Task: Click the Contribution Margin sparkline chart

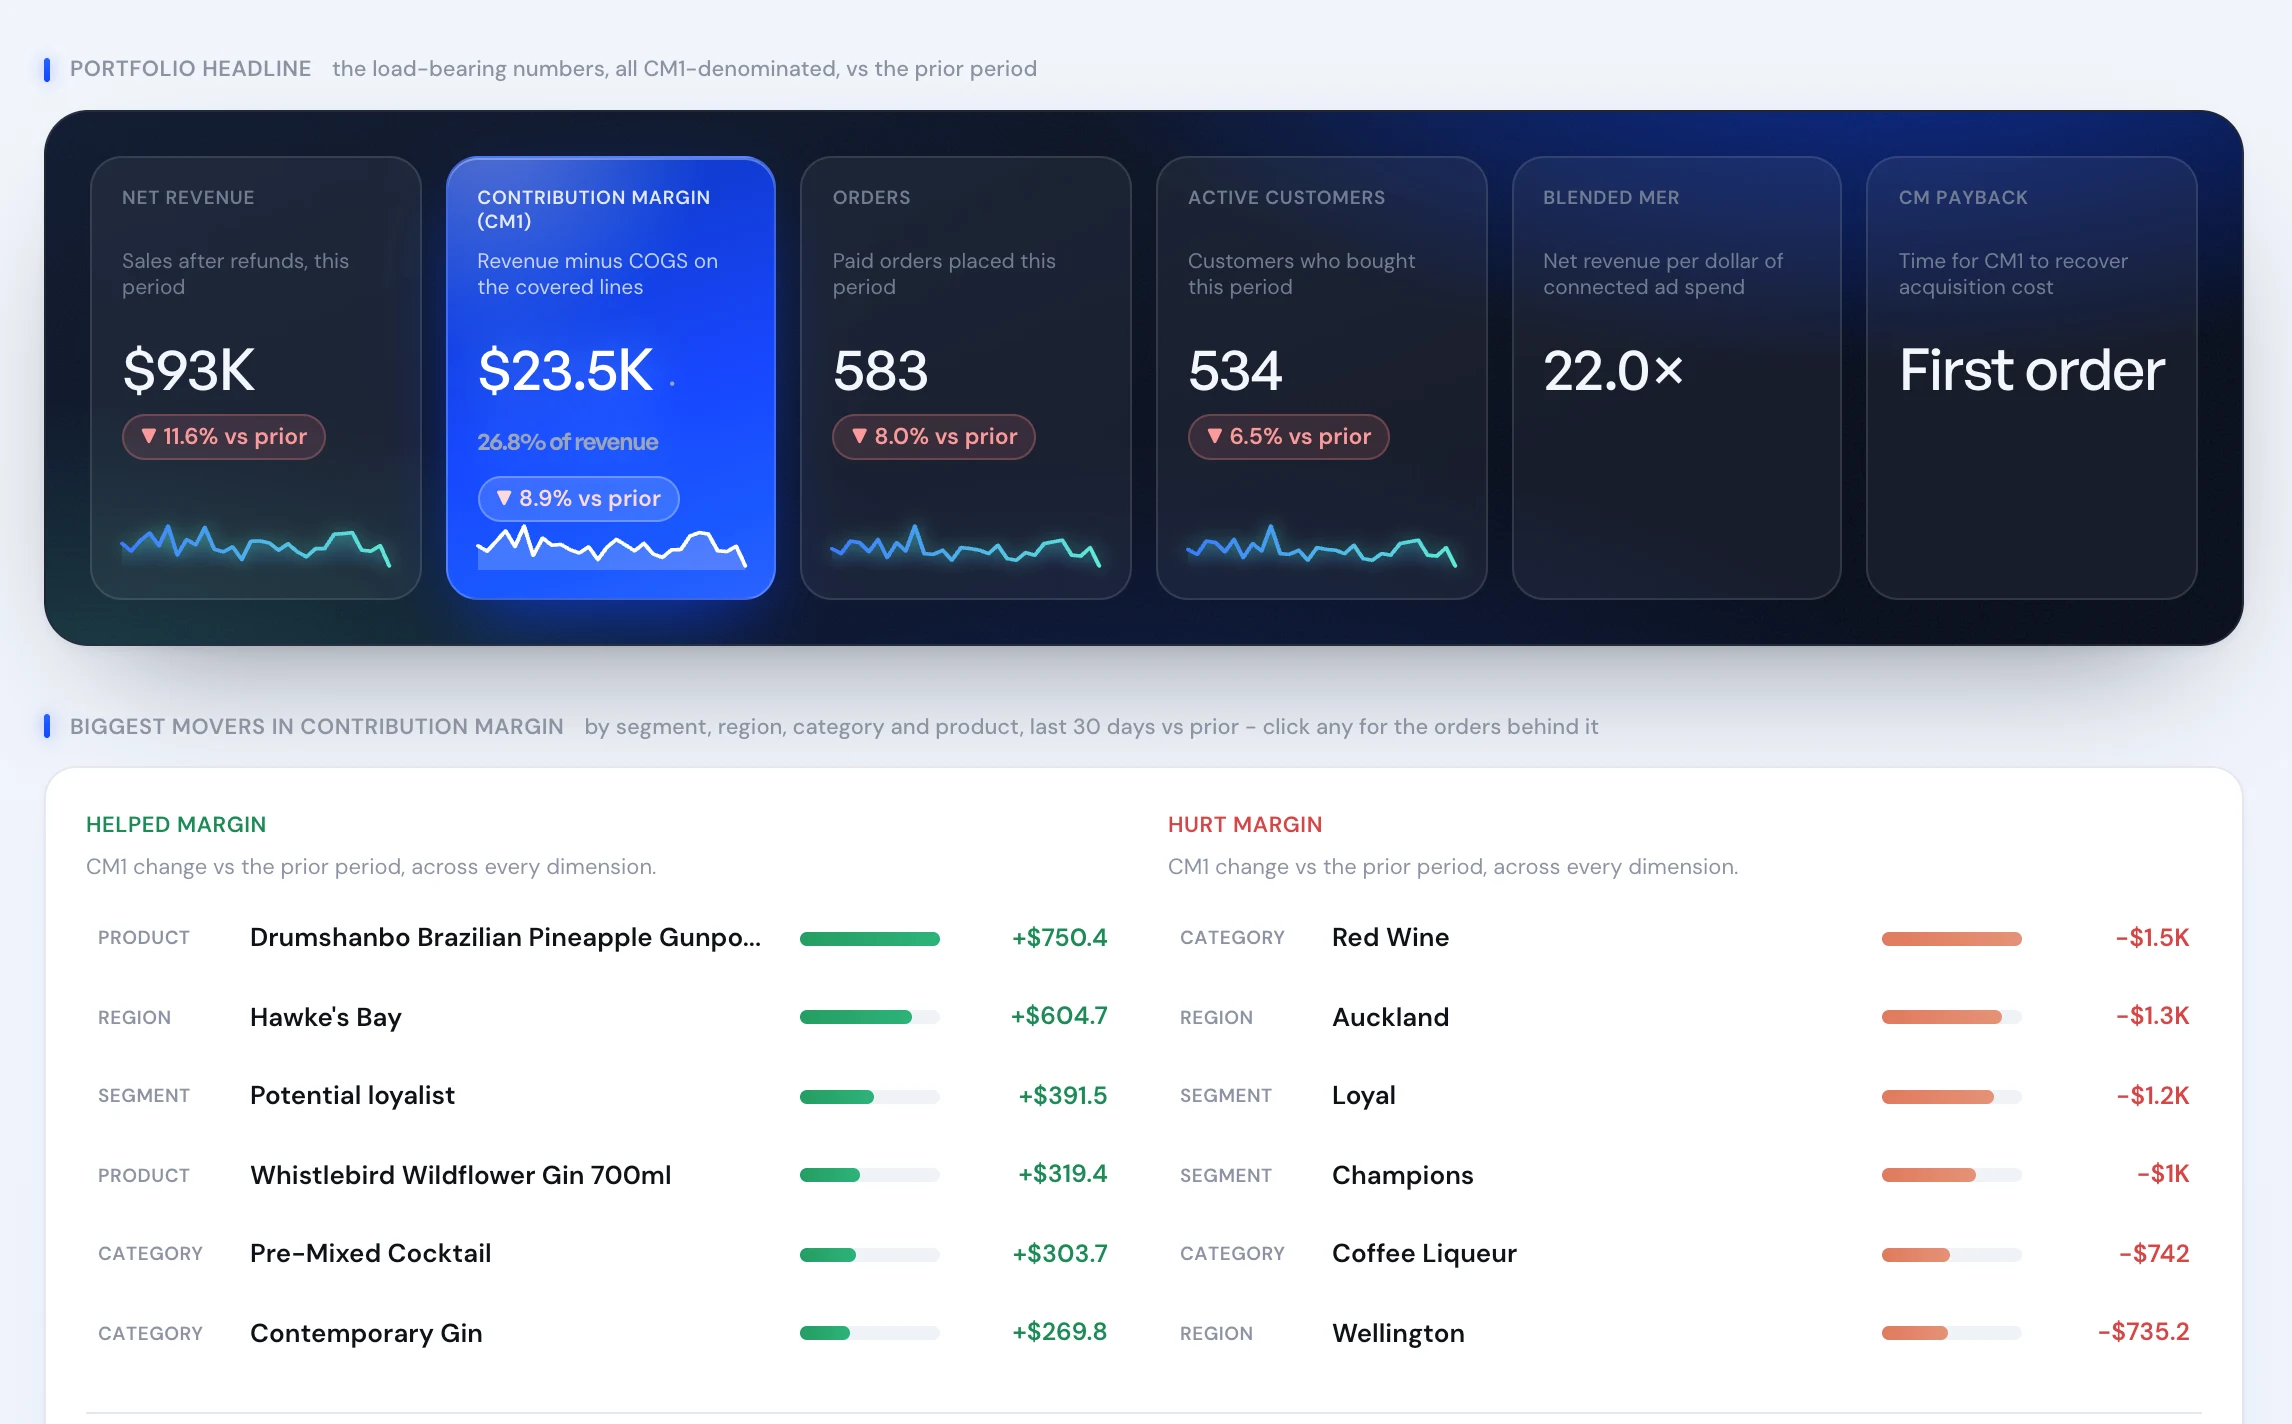Action: 611,547
